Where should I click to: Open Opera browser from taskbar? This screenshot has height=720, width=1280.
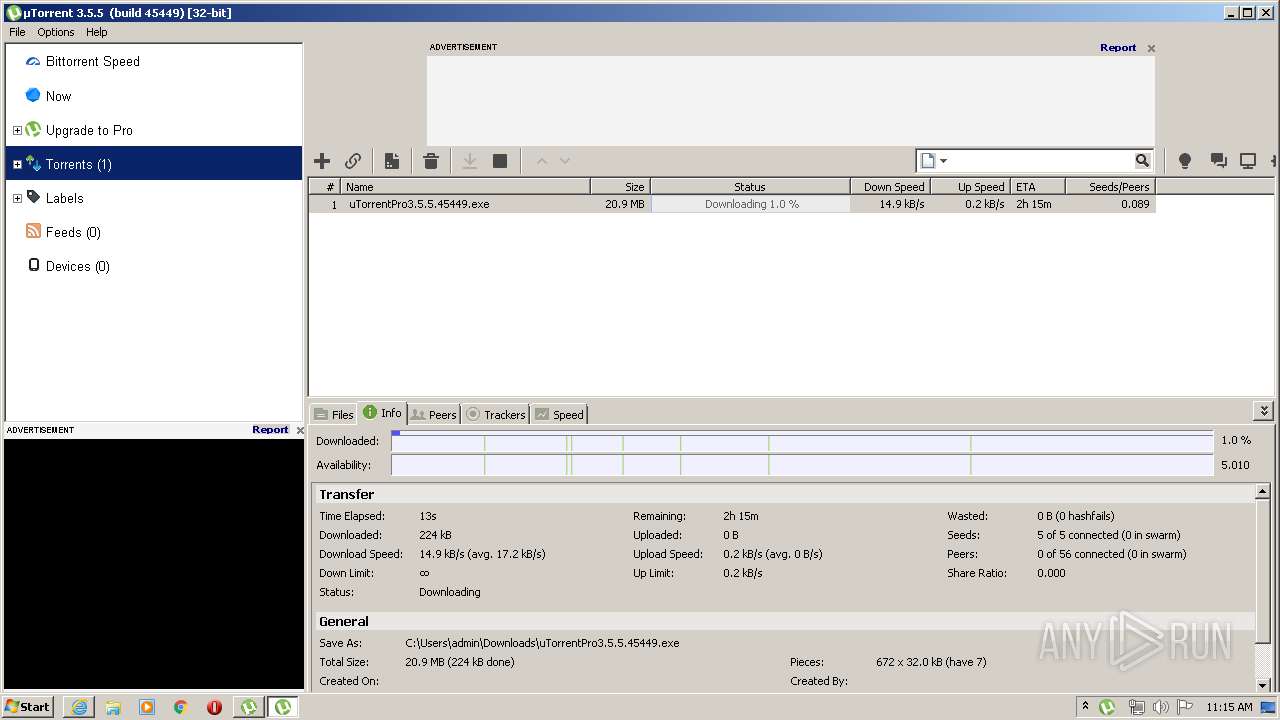pos(214,707)
